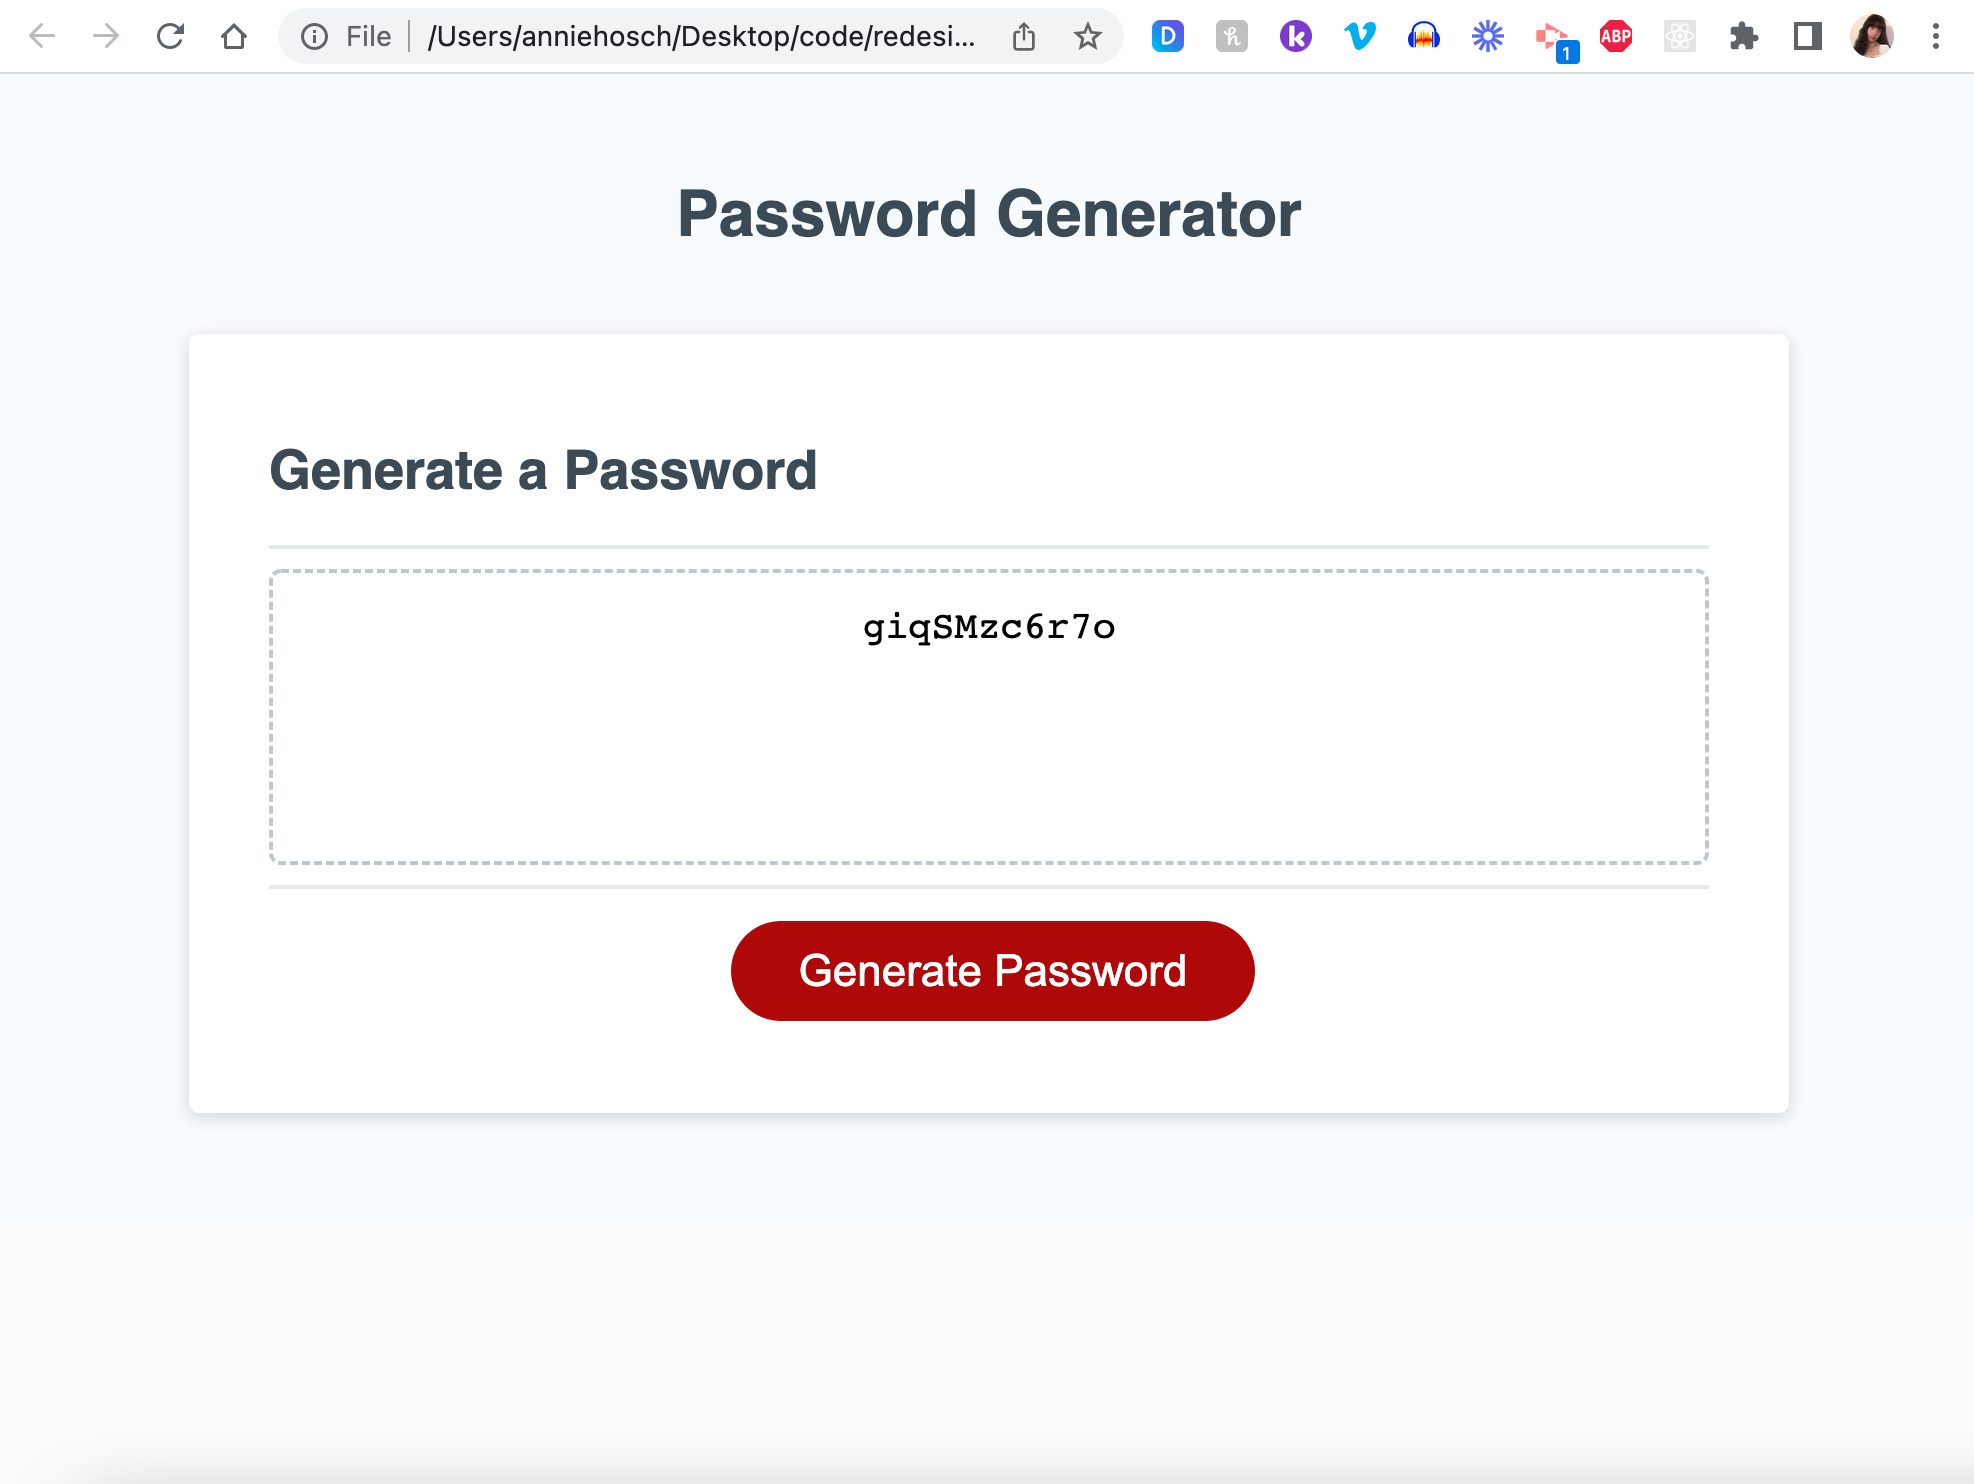
Task: Click the browser home button
Action: pyautogui.click(x=233, y=36)
